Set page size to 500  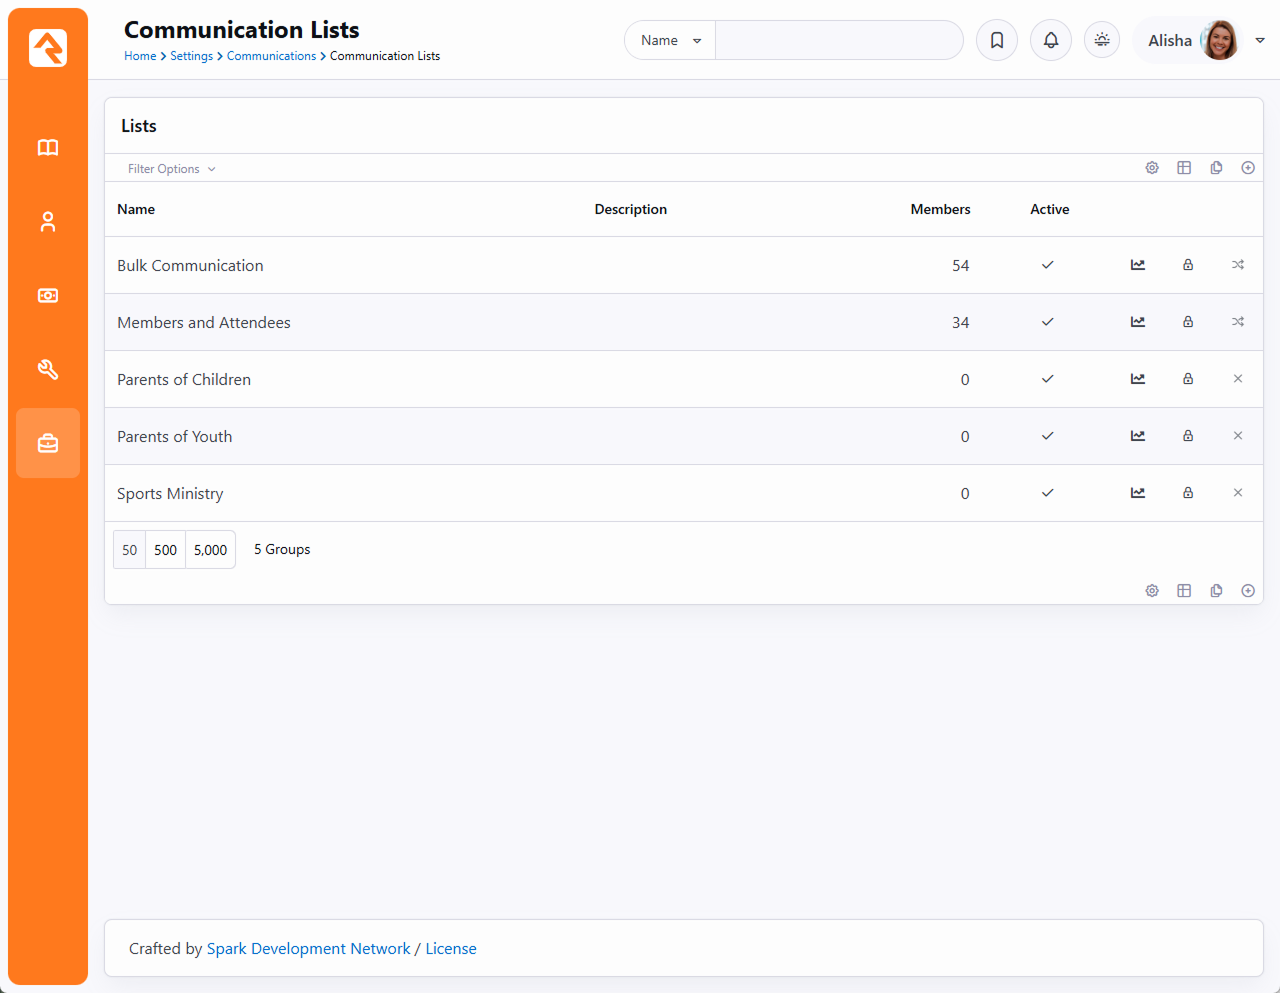pyautogui.click(x=165, y=550)
